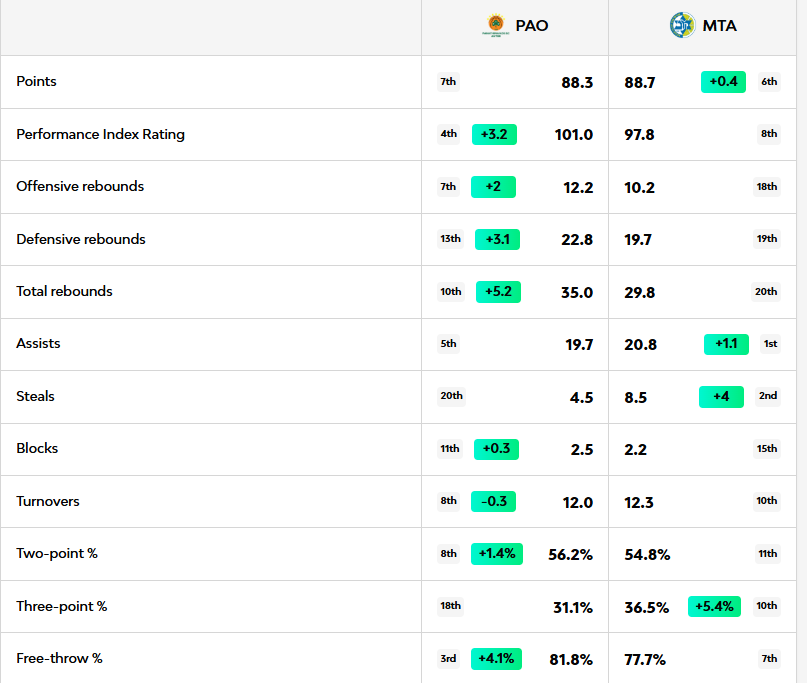Click the +1.1 Assists badge for MTA

point(726,344)
